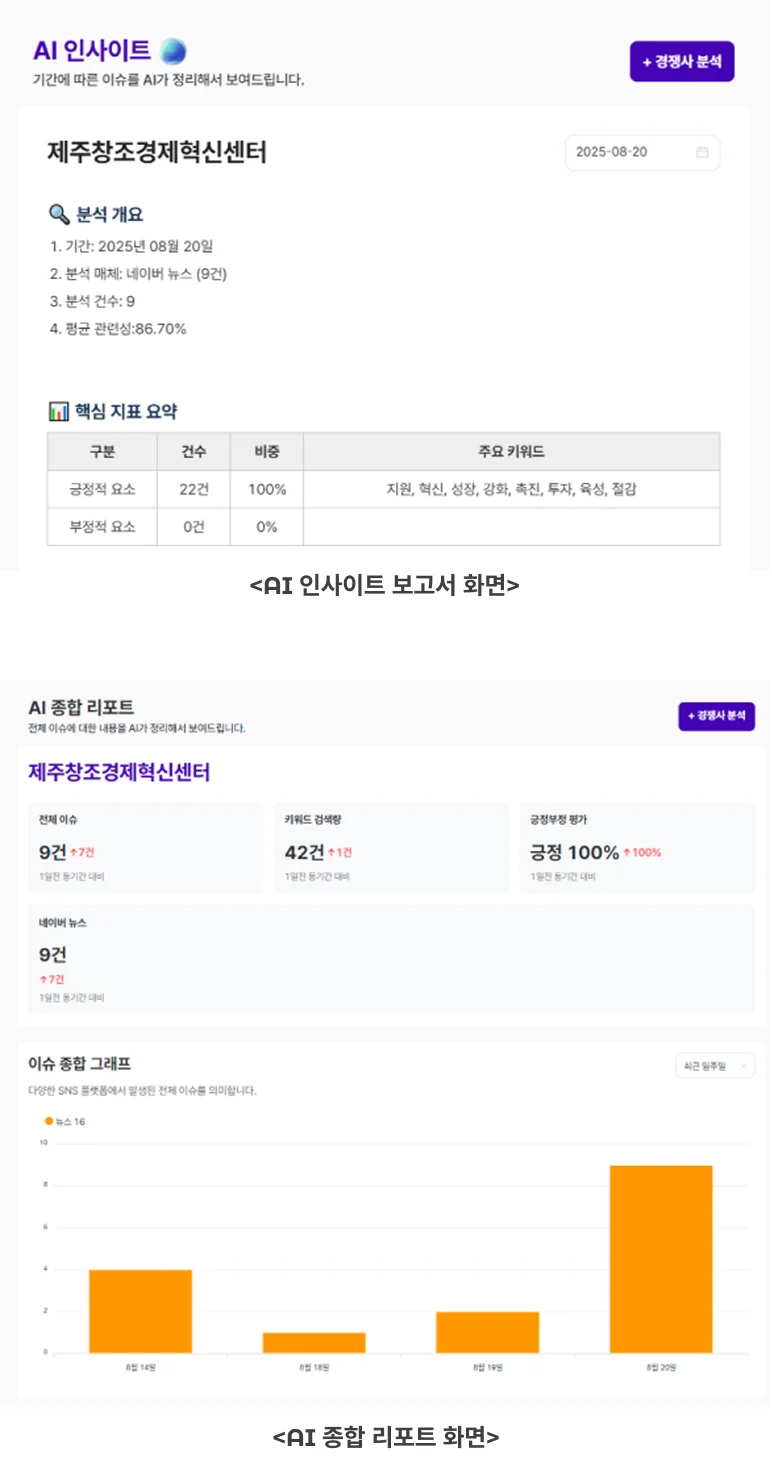Screen dimensions: 772x1481
Task: Click the 비중 table column header
Action: [x=266, y=452]
